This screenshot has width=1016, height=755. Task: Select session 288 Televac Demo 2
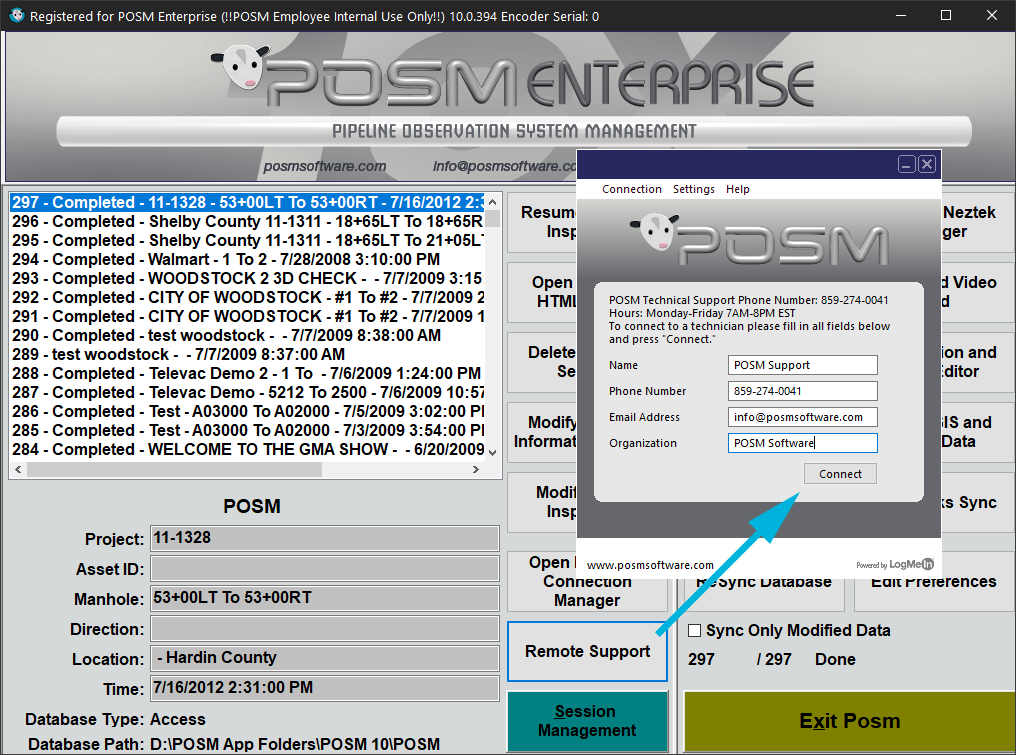(247, 373)
